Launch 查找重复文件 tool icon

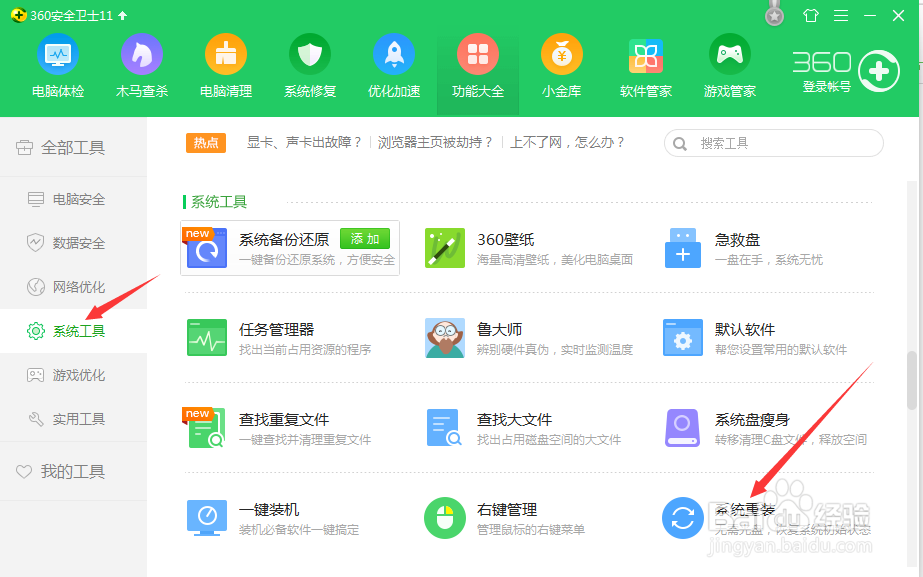tap(207, 428)
